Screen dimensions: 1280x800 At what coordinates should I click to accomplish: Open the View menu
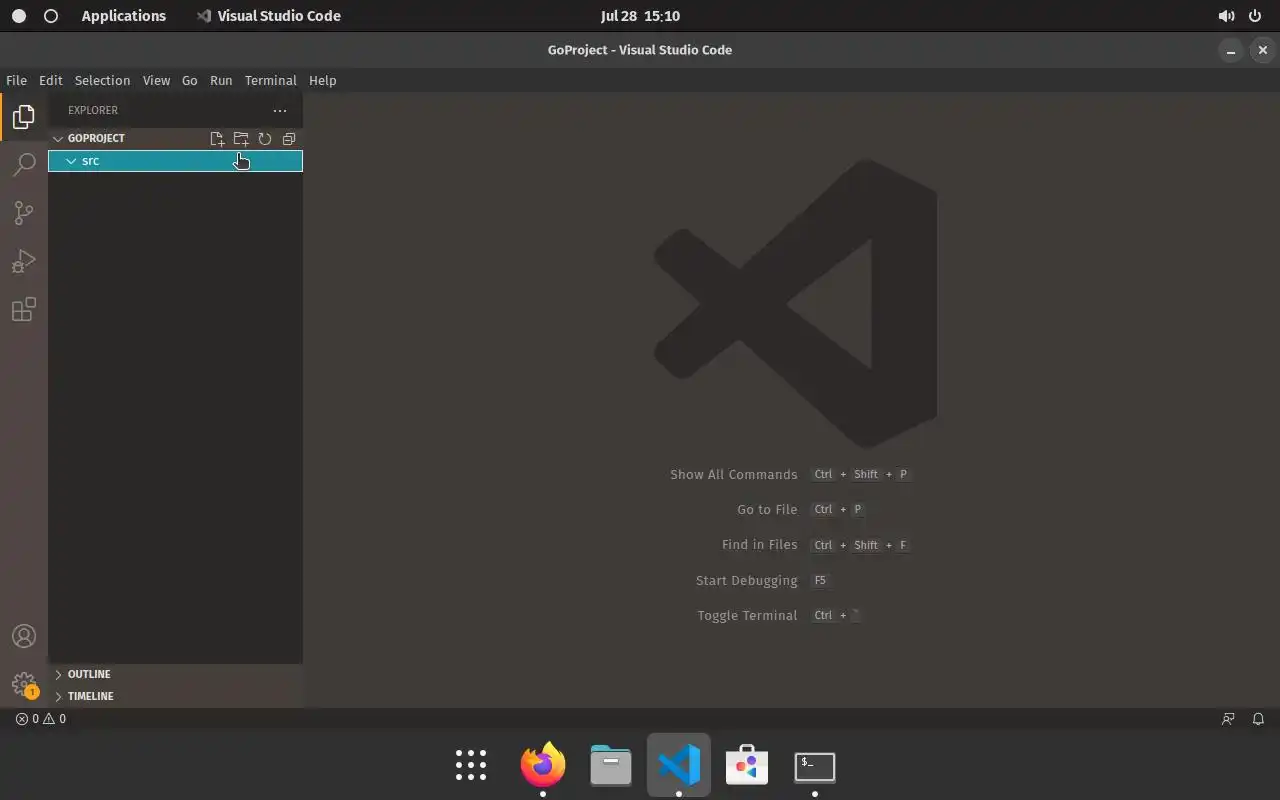(156, 80)
